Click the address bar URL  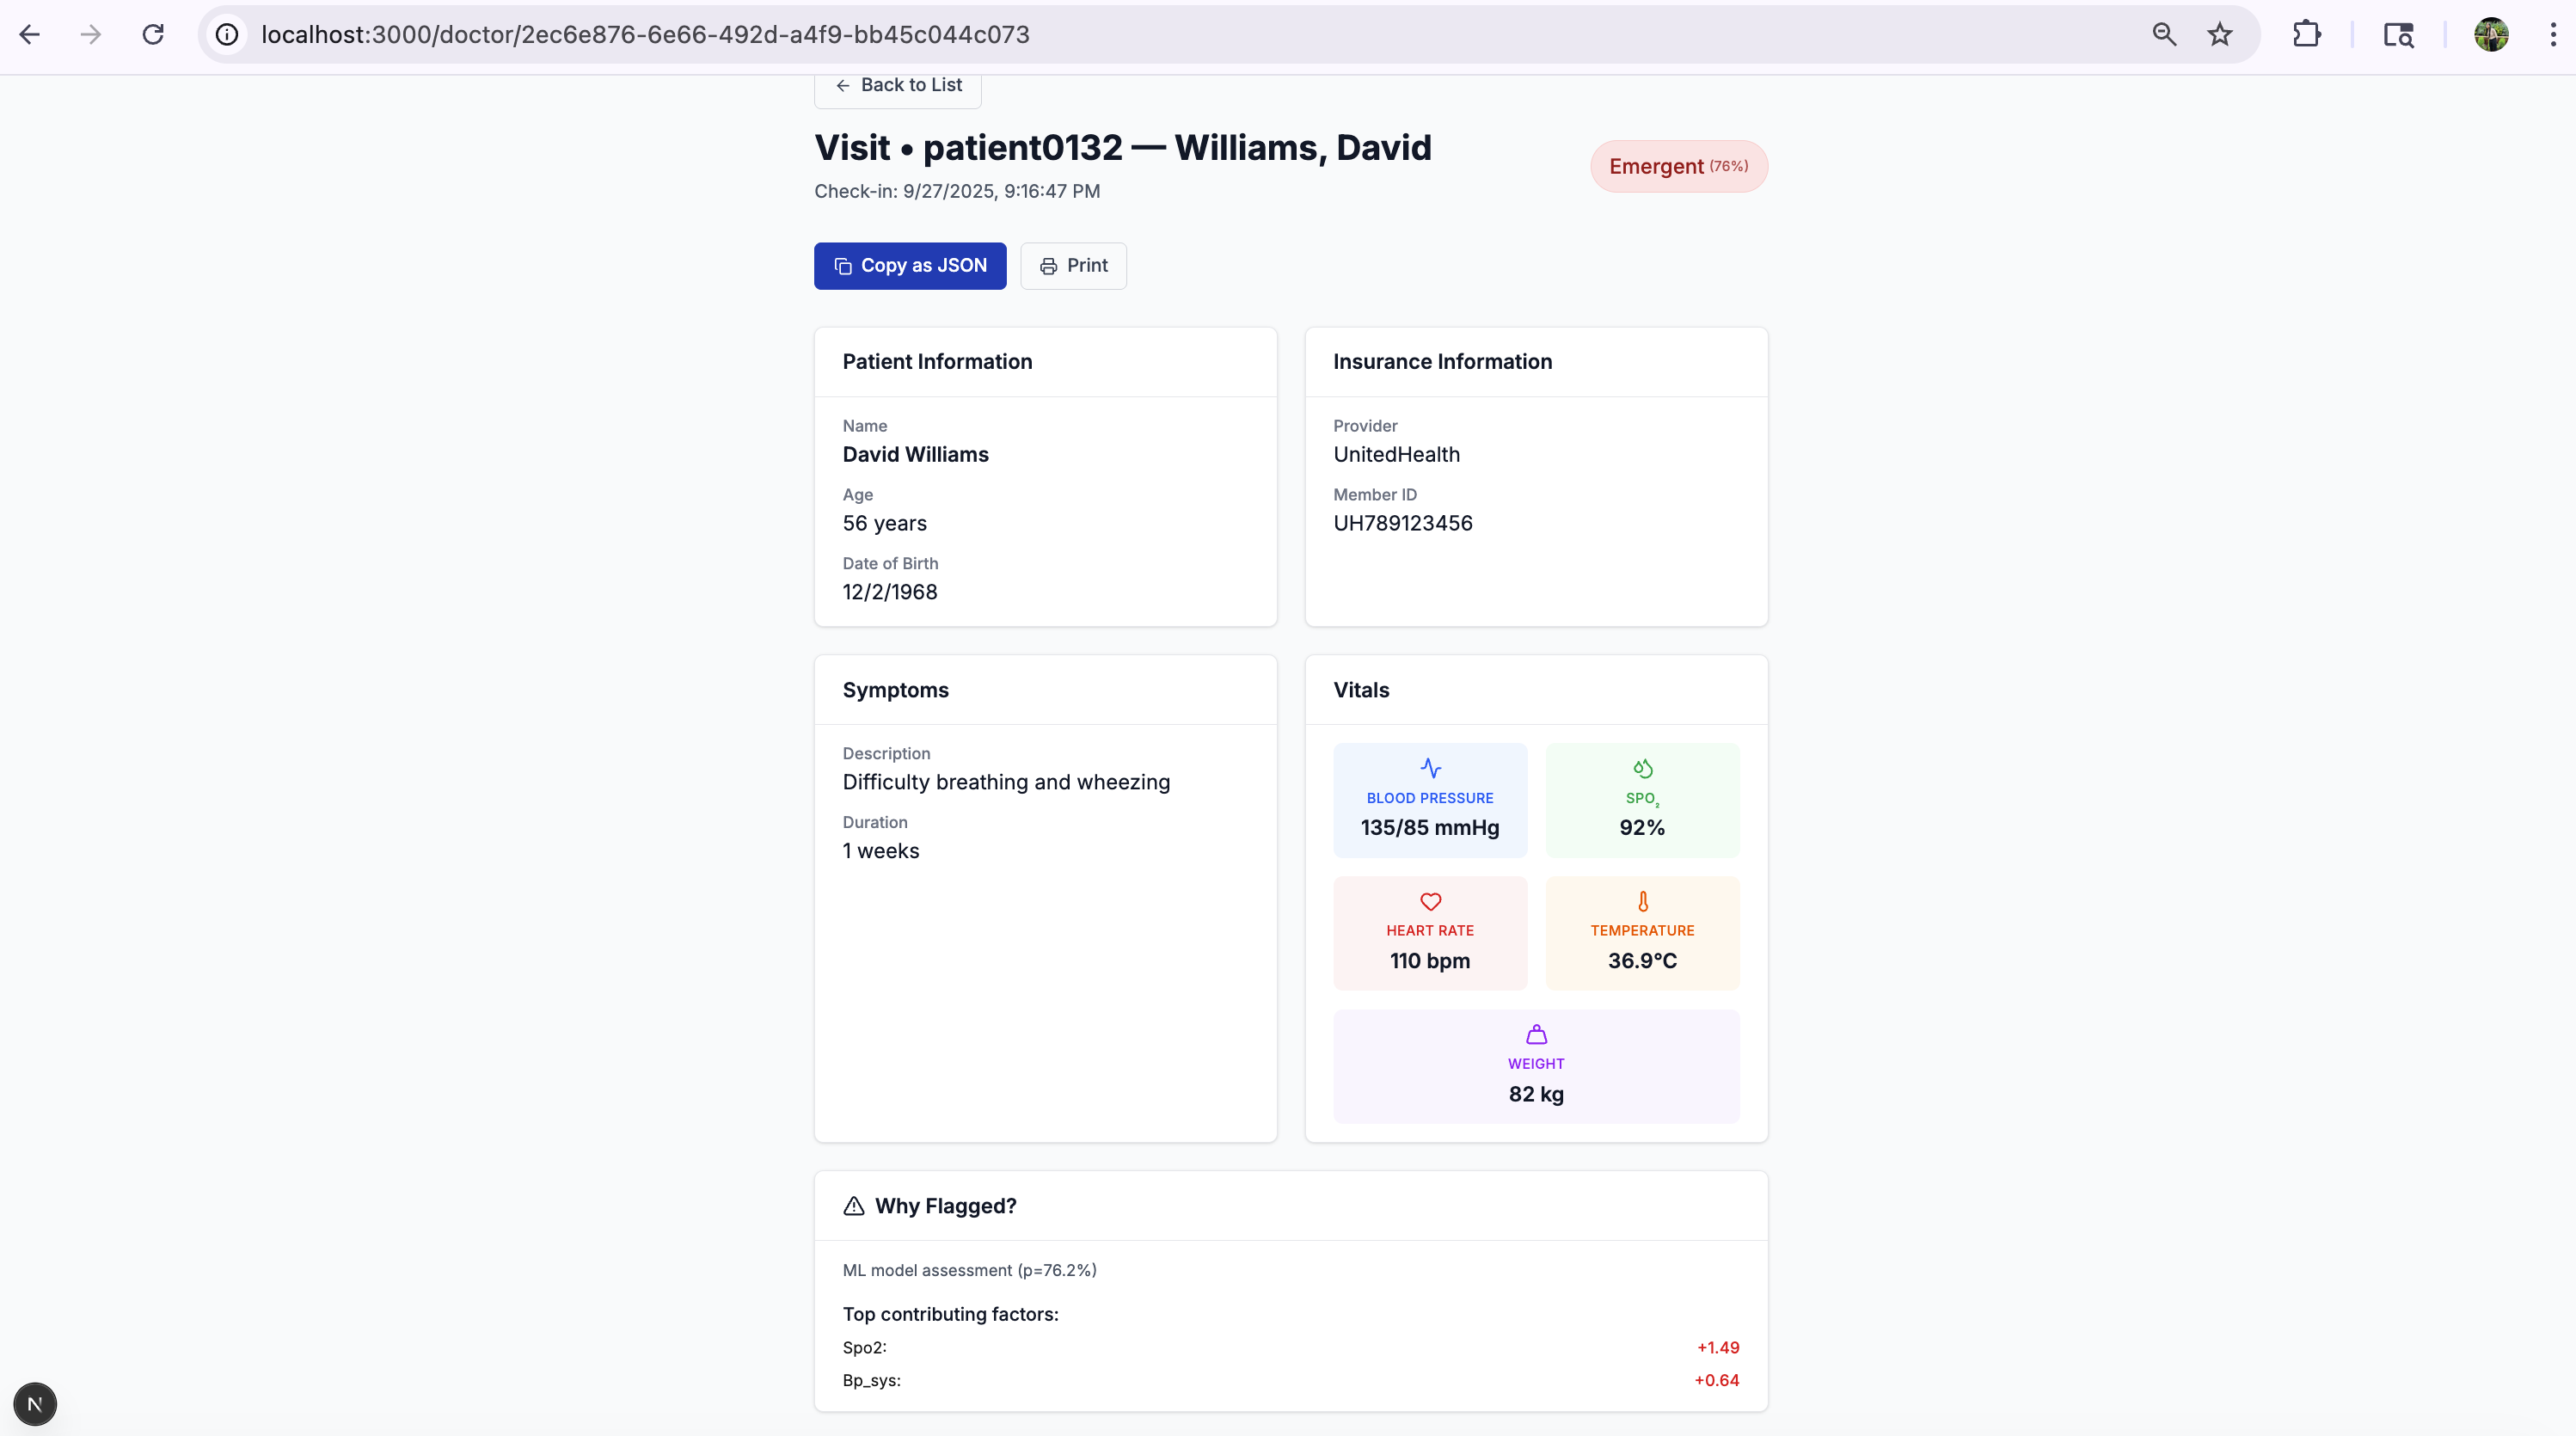[x=645, y=35]
